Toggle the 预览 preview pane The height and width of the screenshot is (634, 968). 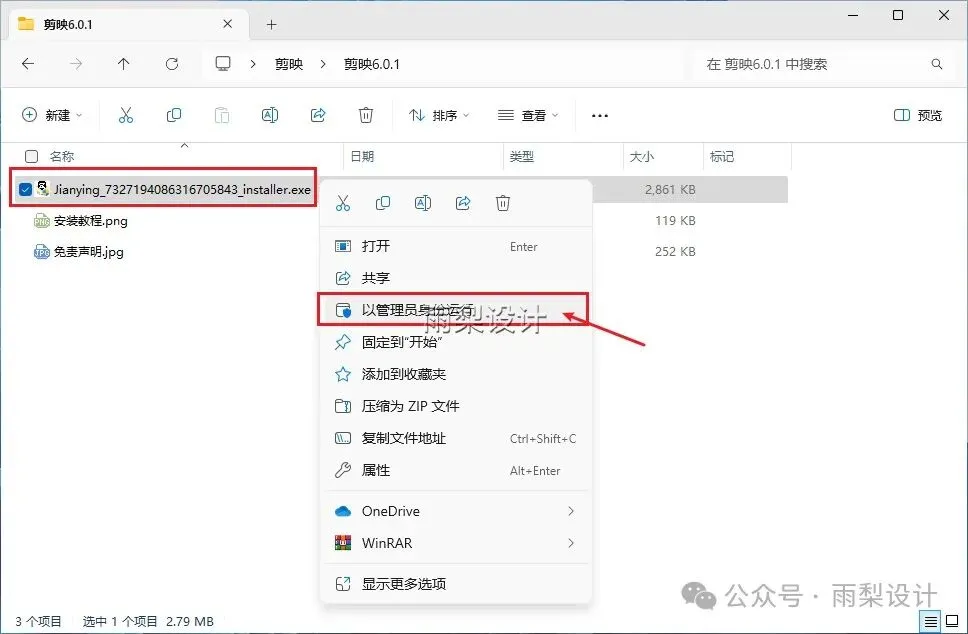(918, 115)
